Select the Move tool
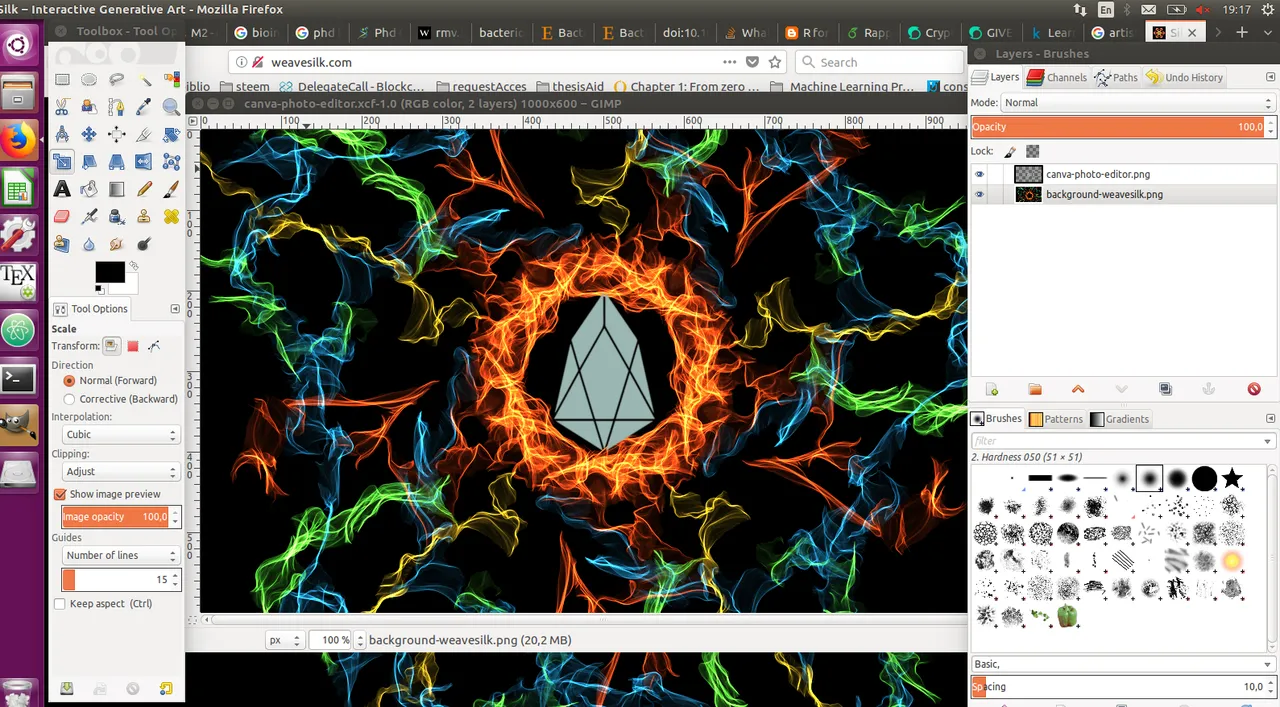The width and height of the screenshot is (1280, 707). (x=89, y=134)
